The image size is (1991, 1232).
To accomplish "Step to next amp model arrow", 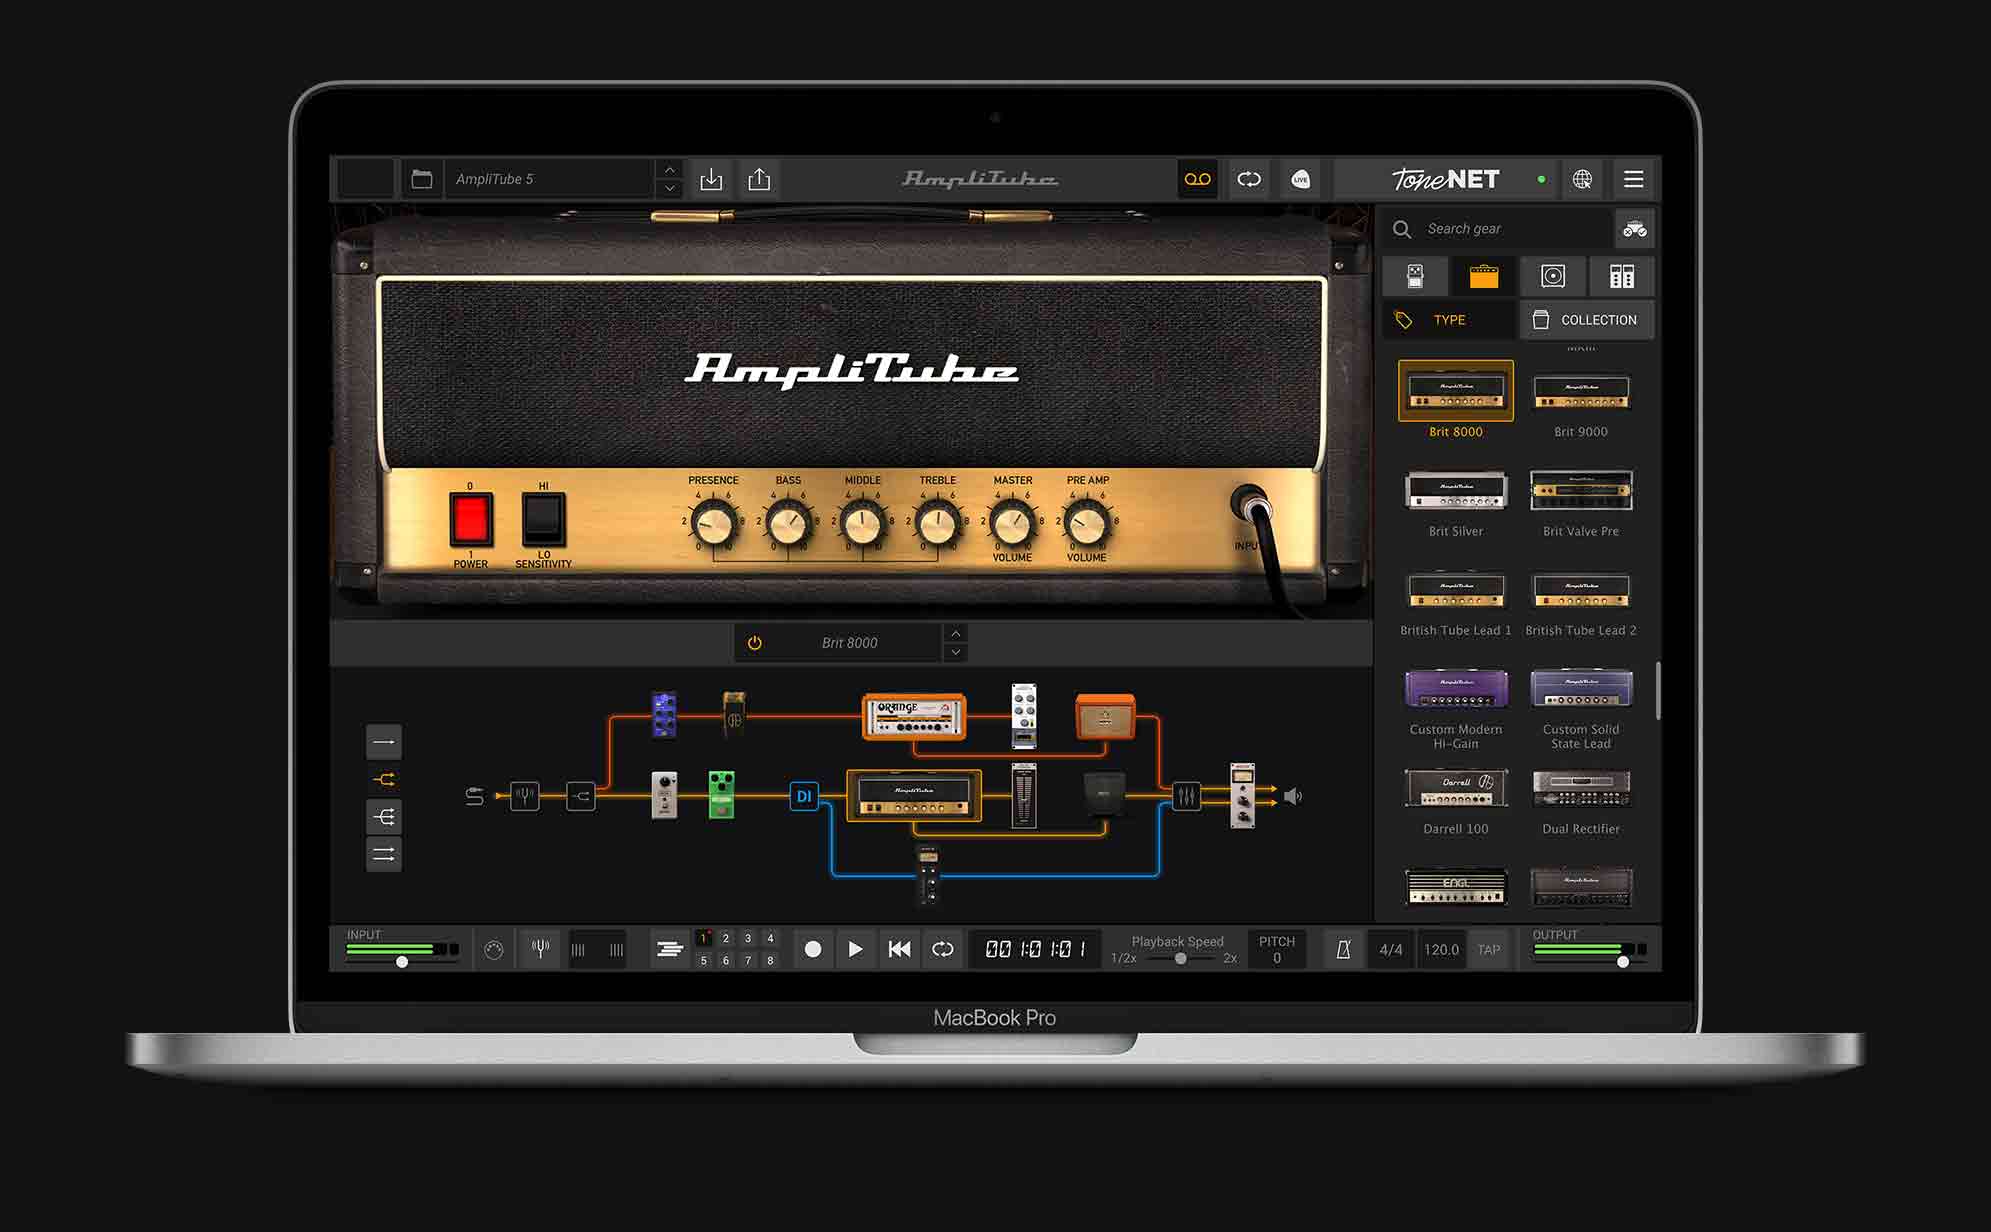I will tap(956, 652).
